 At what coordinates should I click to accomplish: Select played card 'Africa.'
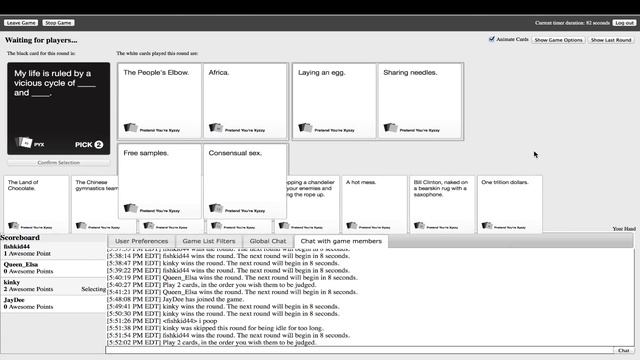click(245, 101)
